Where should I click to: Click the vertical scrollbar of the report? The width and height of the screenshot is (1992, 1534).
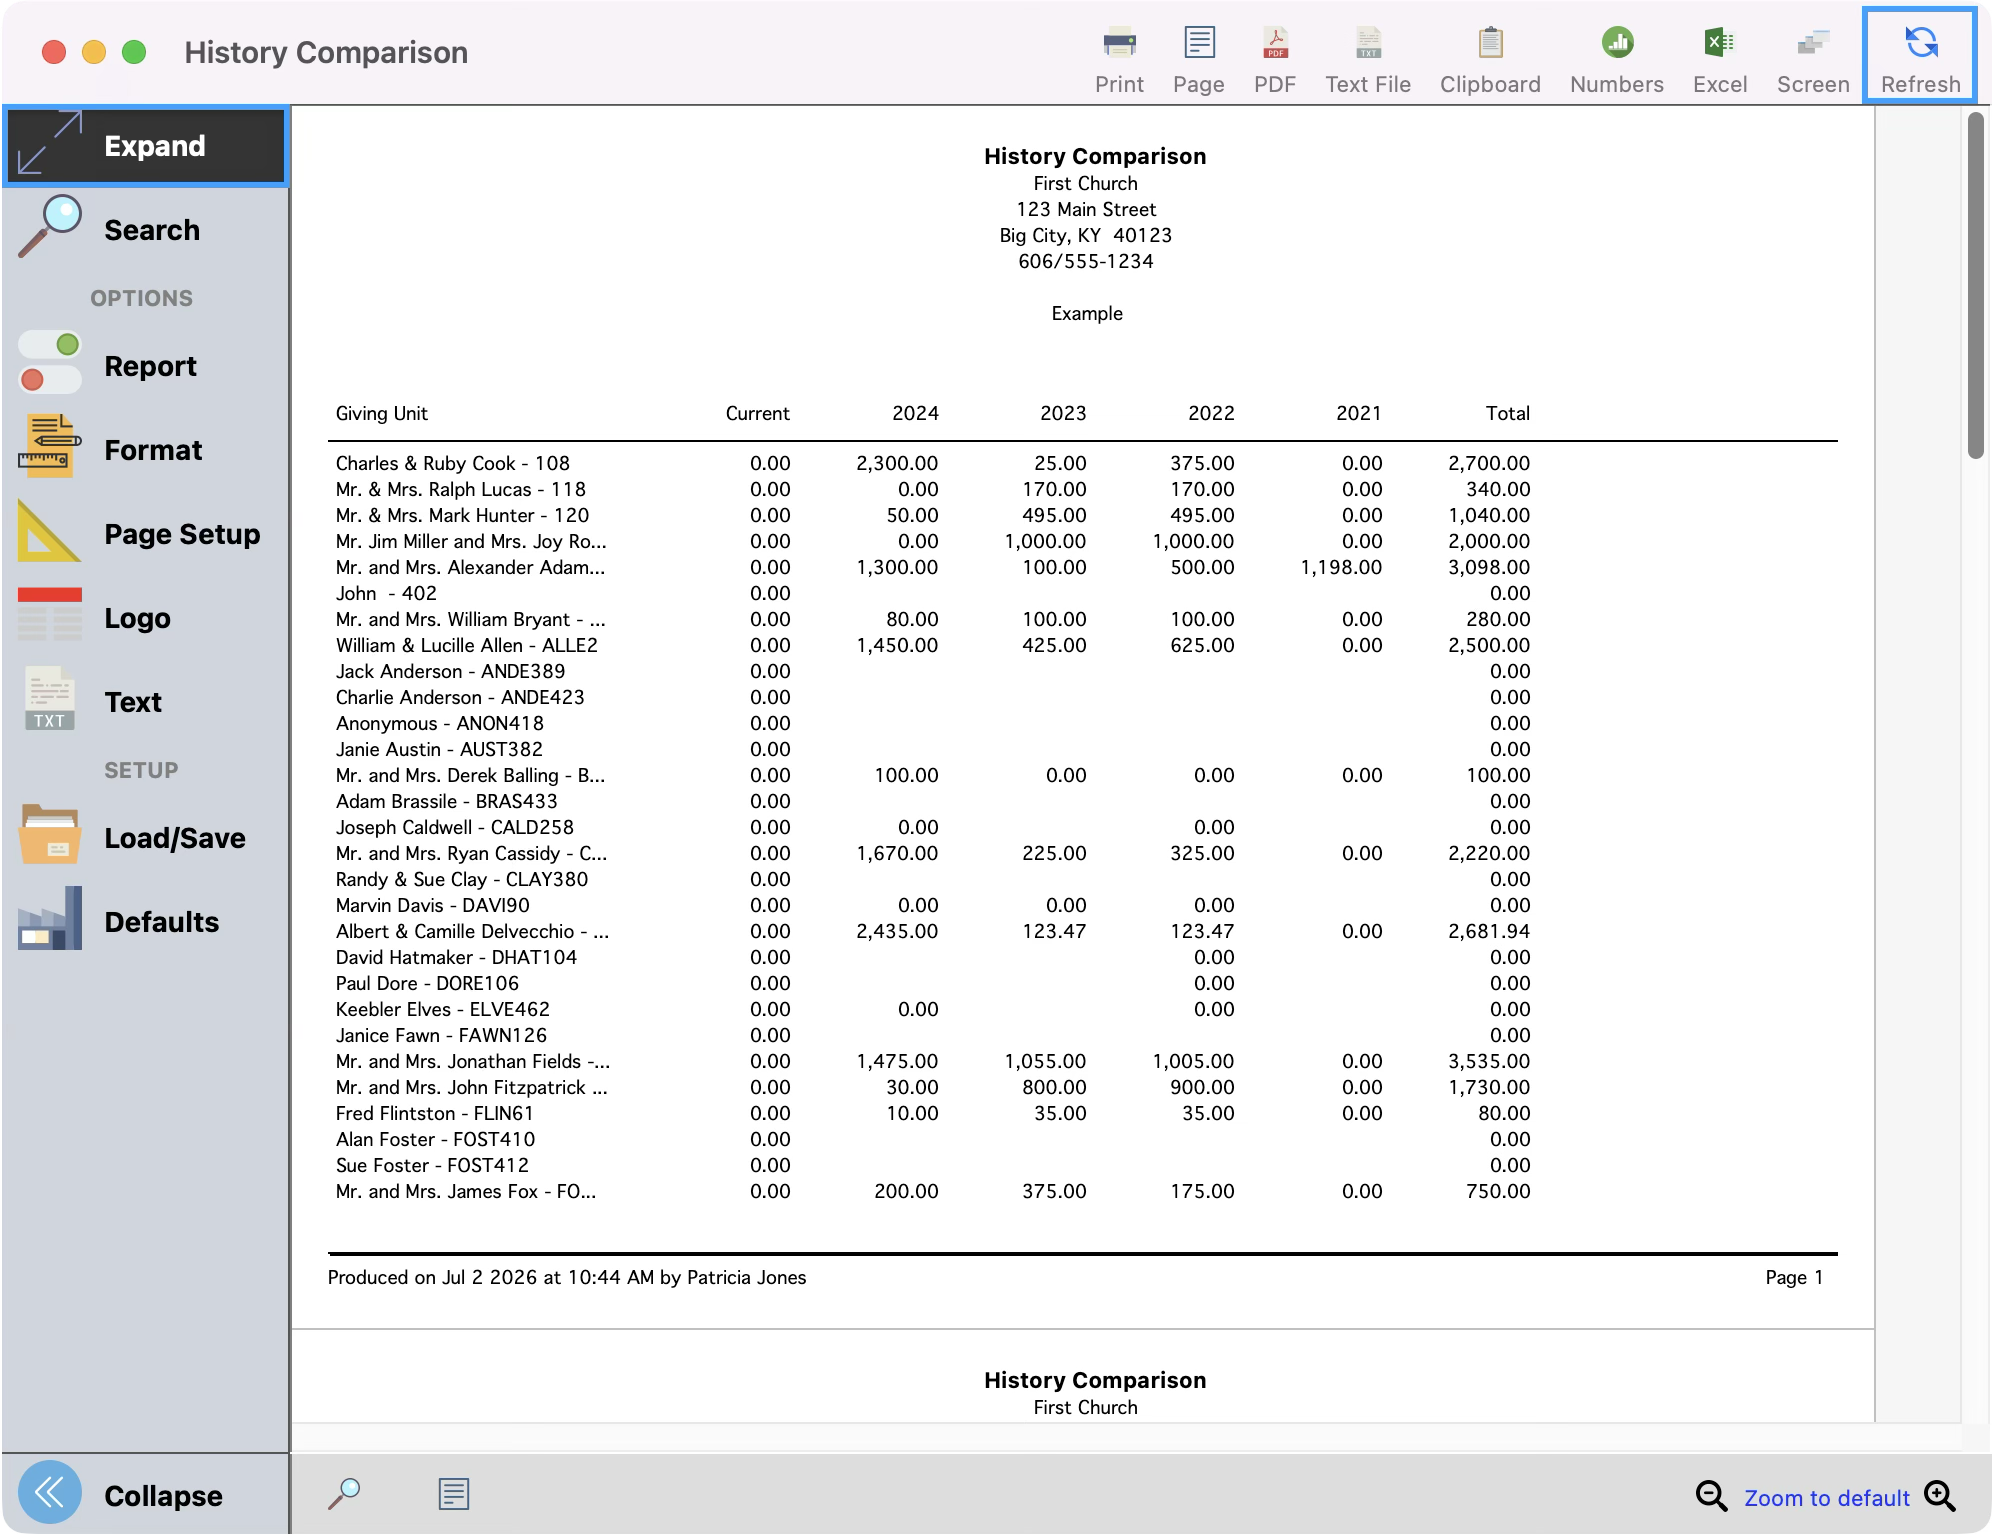pos(1975,285)
